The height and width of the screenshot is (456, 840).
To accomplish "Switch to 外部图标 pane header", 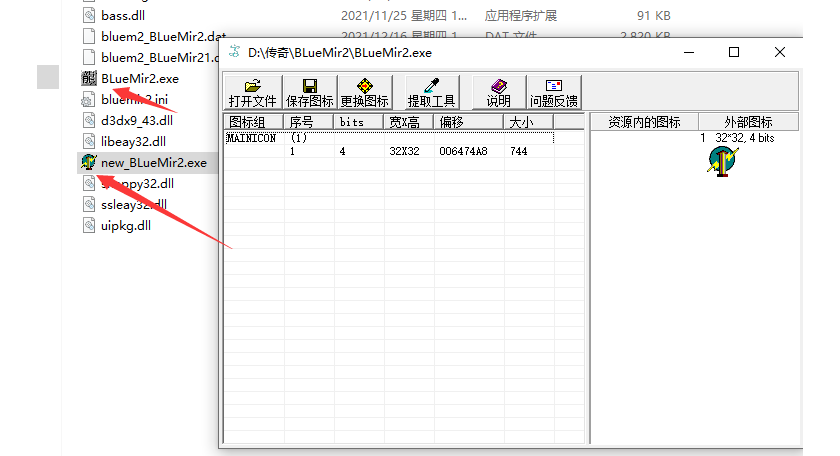I will tap(748, 122).
